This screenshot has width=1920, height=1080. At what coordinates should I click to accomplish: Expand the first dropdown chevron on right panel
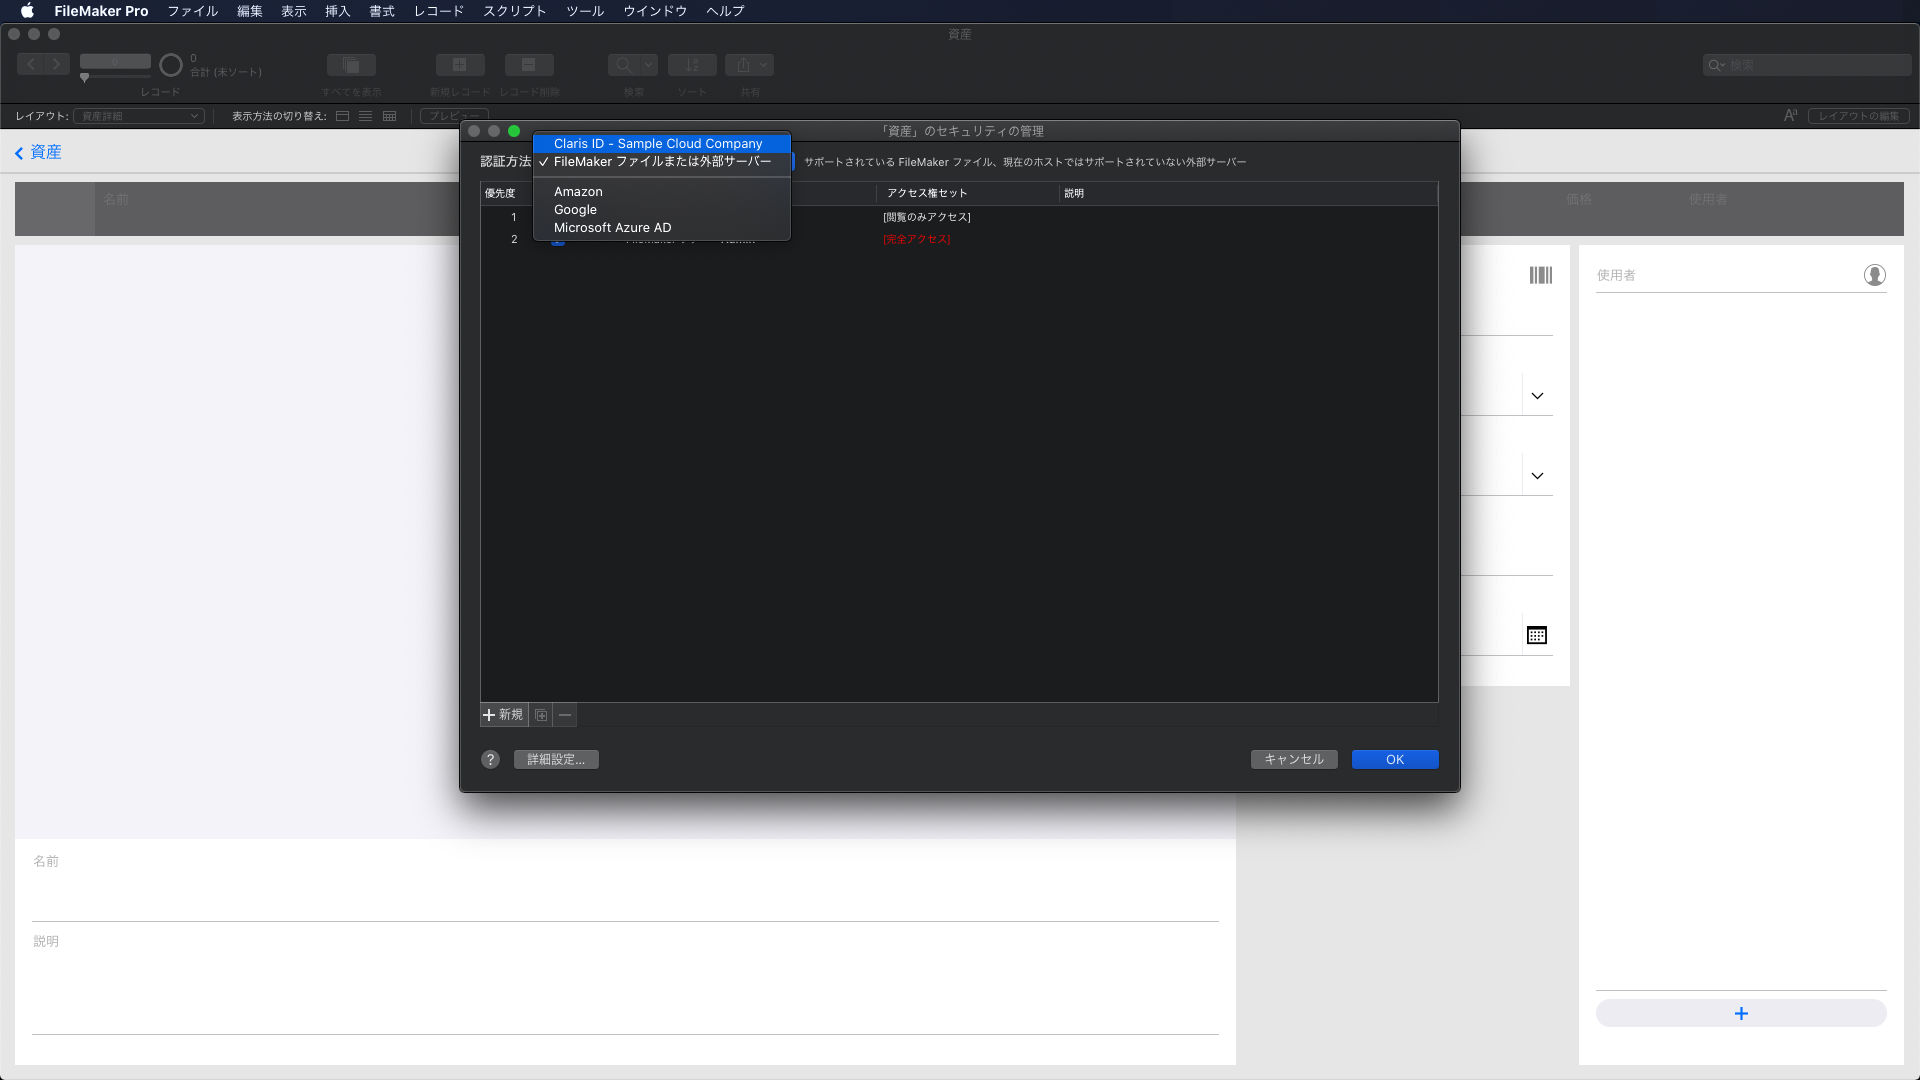1537,396
